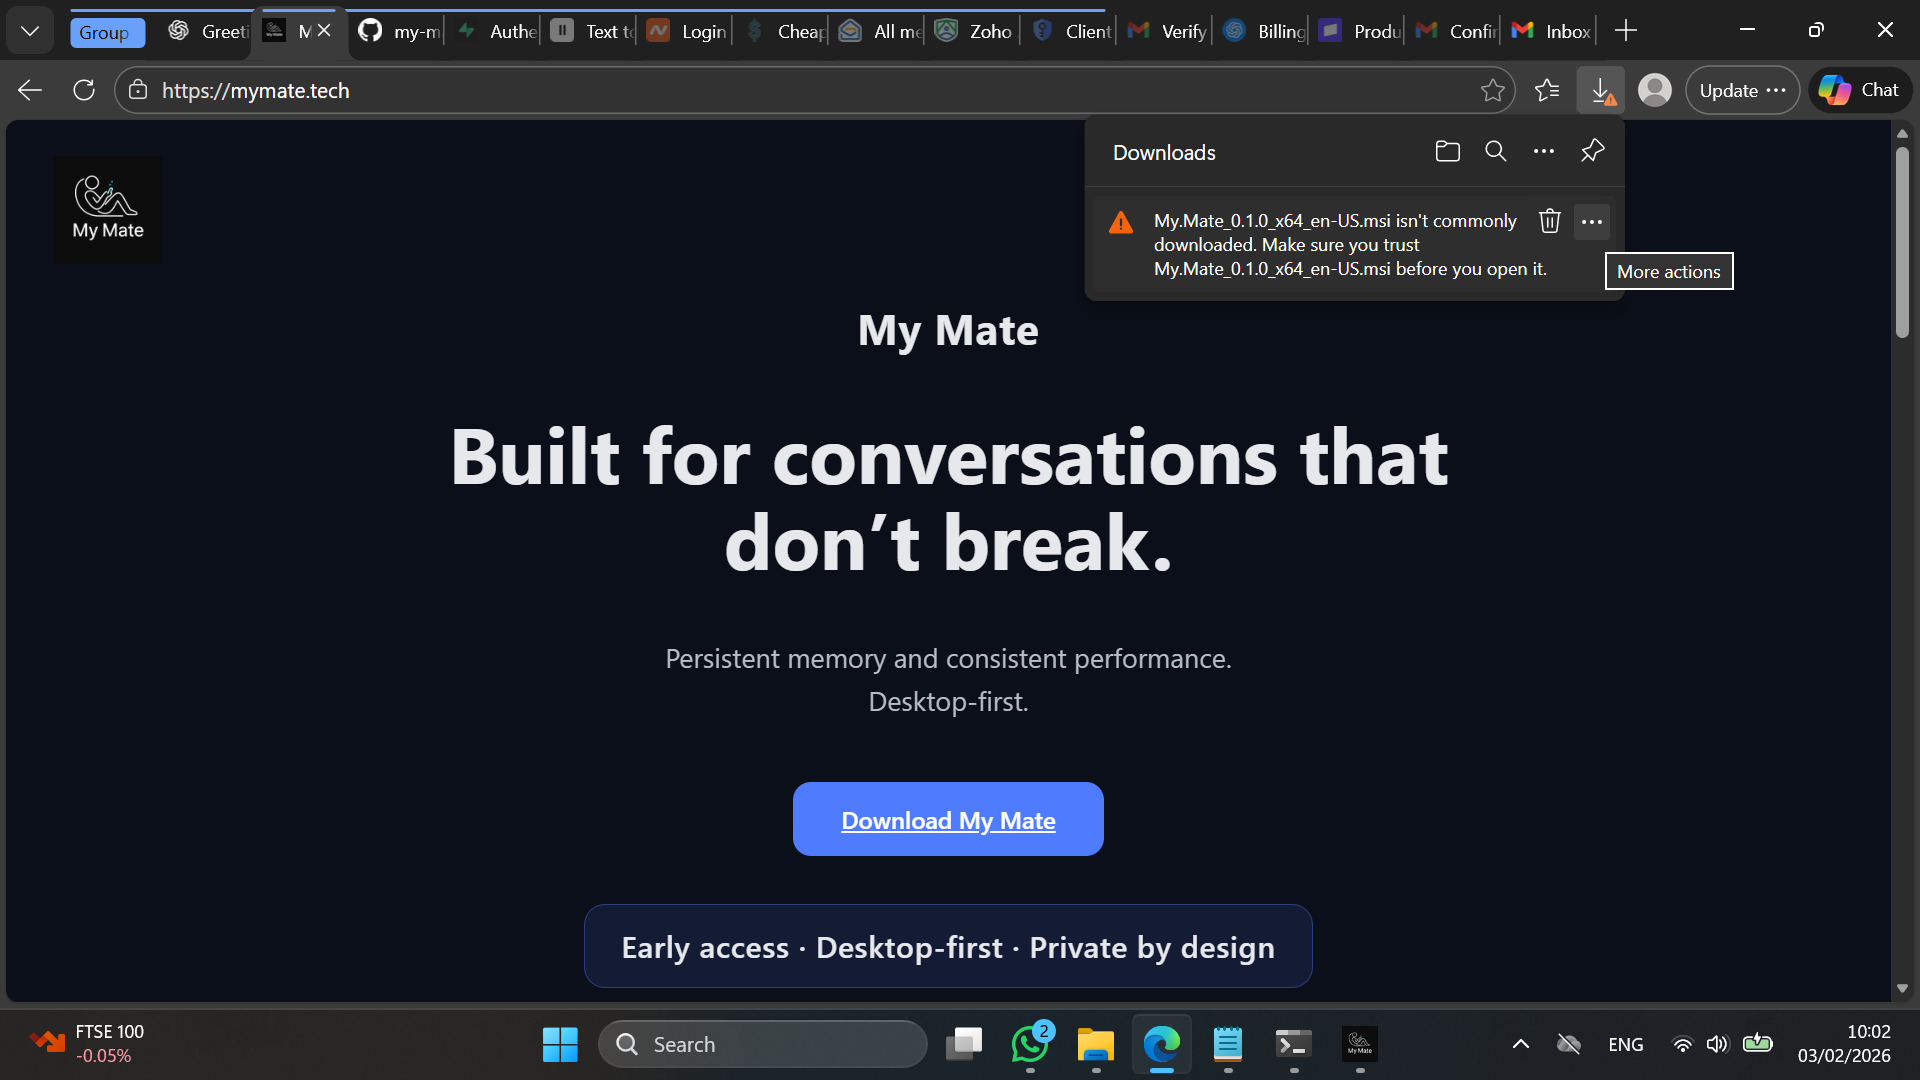Open More actions for the msi file
The width and height of the screenshot is (1920, 1080).
pyautogui.click(x=1591, y=222)
